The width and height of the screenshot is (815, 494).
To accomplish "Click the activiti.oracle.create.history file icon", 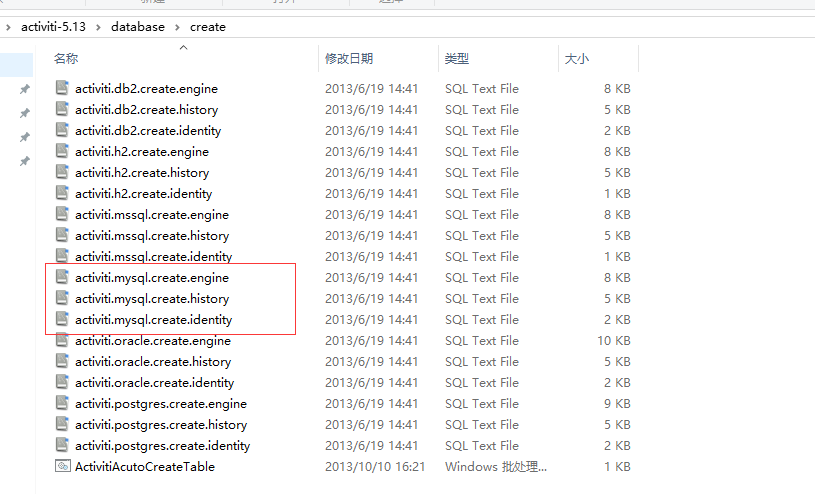I will (x=62, y=361).
